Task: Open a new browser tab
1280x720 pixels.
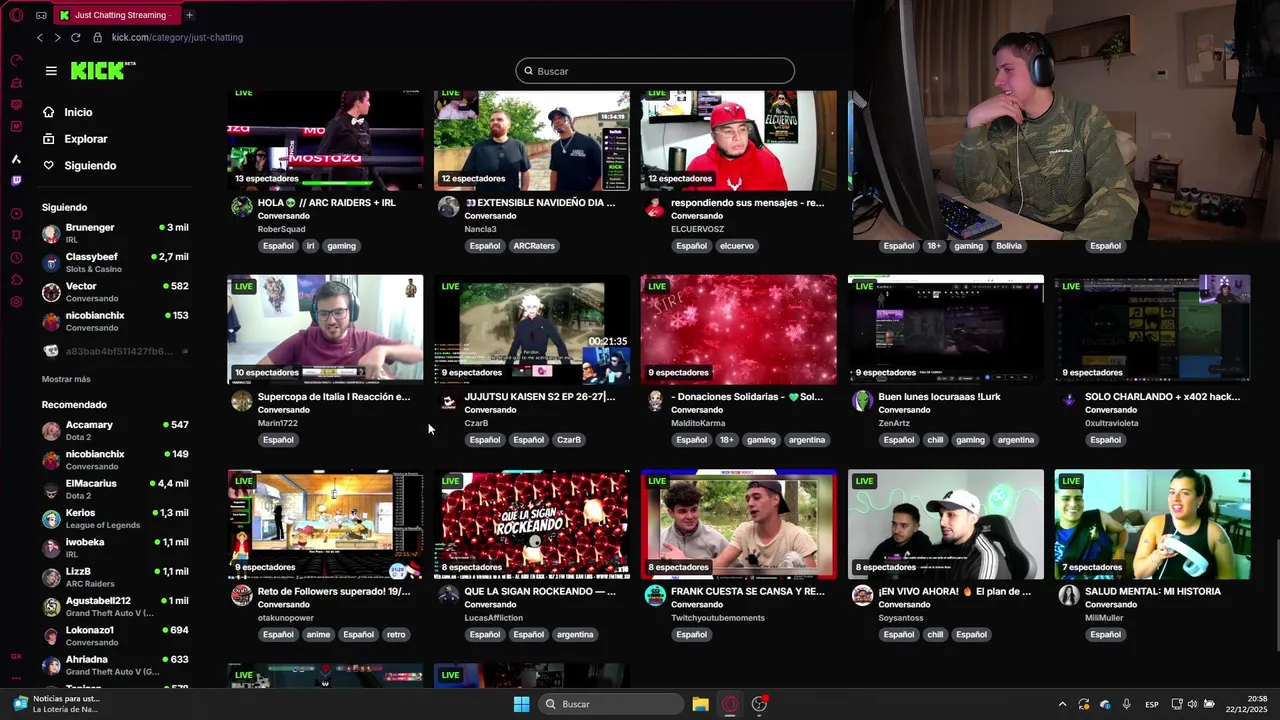Action: (189, 15)
